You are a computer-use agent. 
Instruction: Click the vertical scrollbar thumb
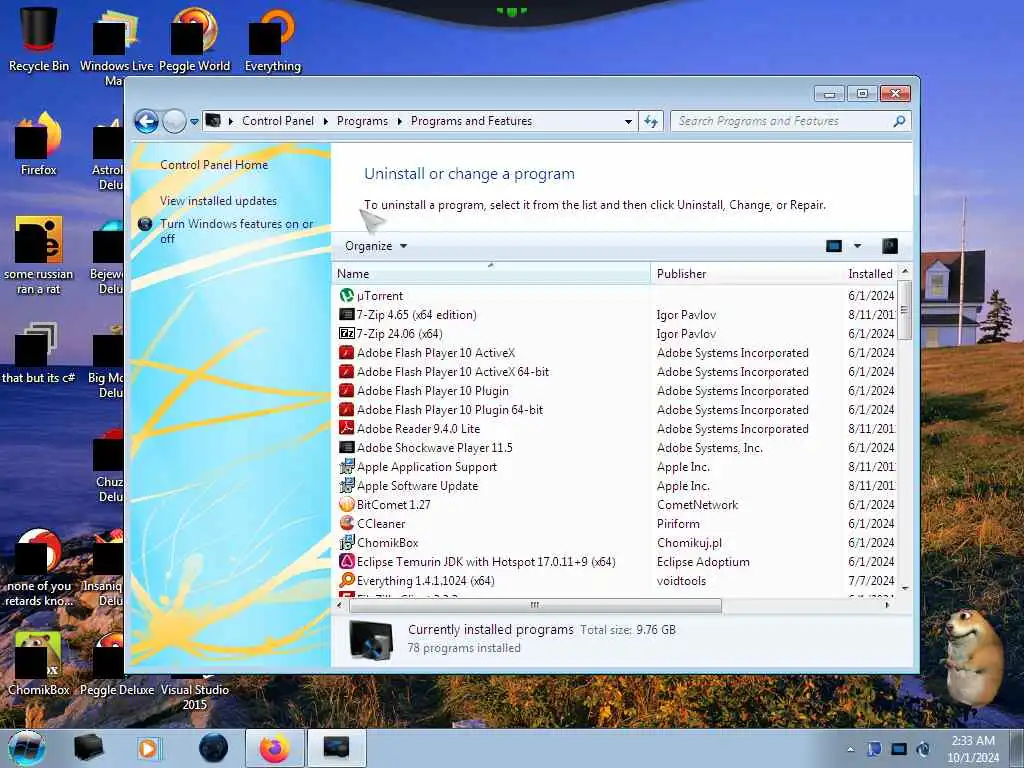[904, 310]
